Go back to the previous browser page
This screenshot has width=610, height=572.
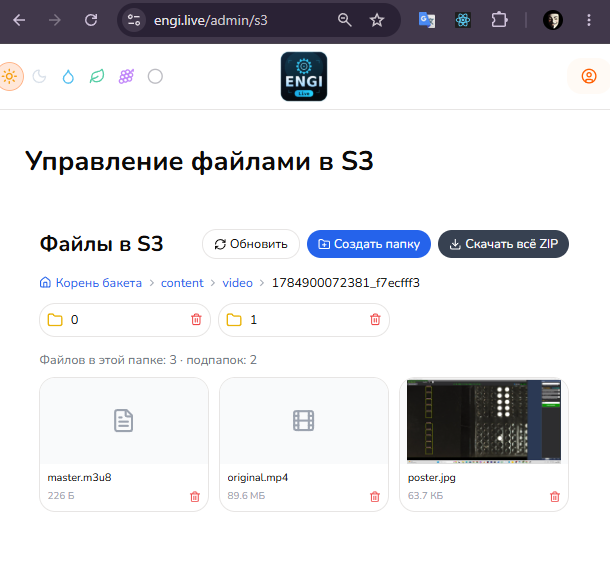click(19, 20)
